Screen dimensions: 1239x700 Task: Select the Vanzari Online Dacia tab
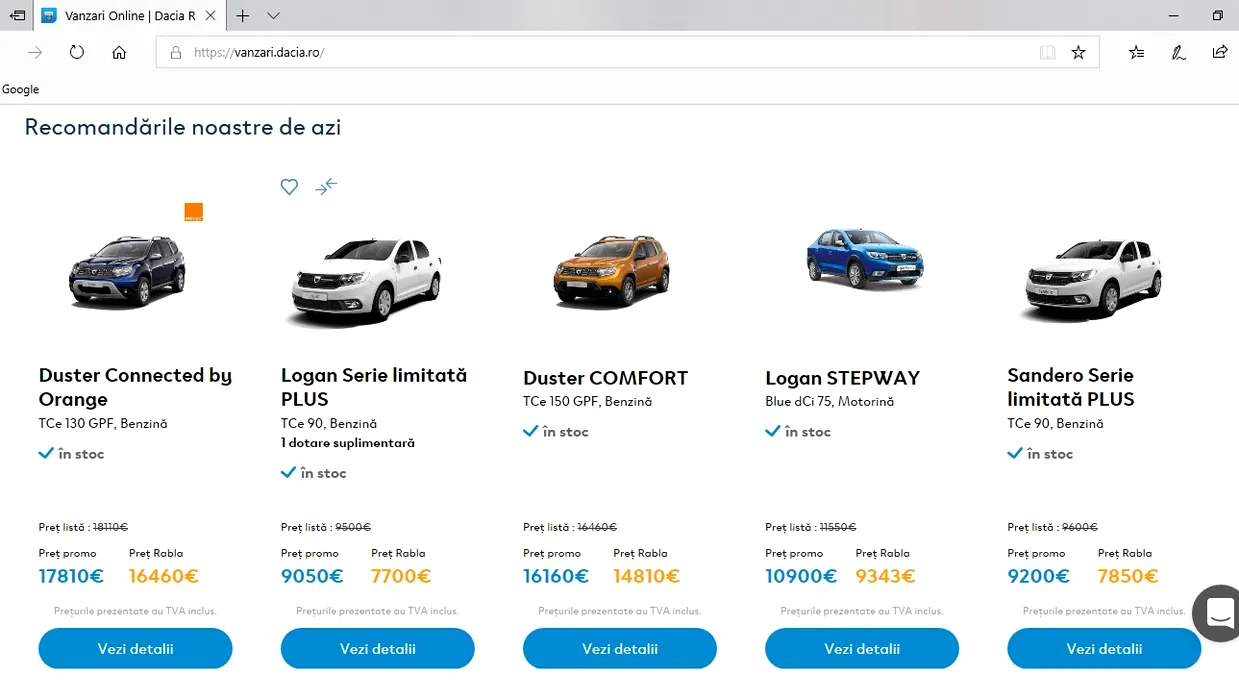tap(128, 16)
